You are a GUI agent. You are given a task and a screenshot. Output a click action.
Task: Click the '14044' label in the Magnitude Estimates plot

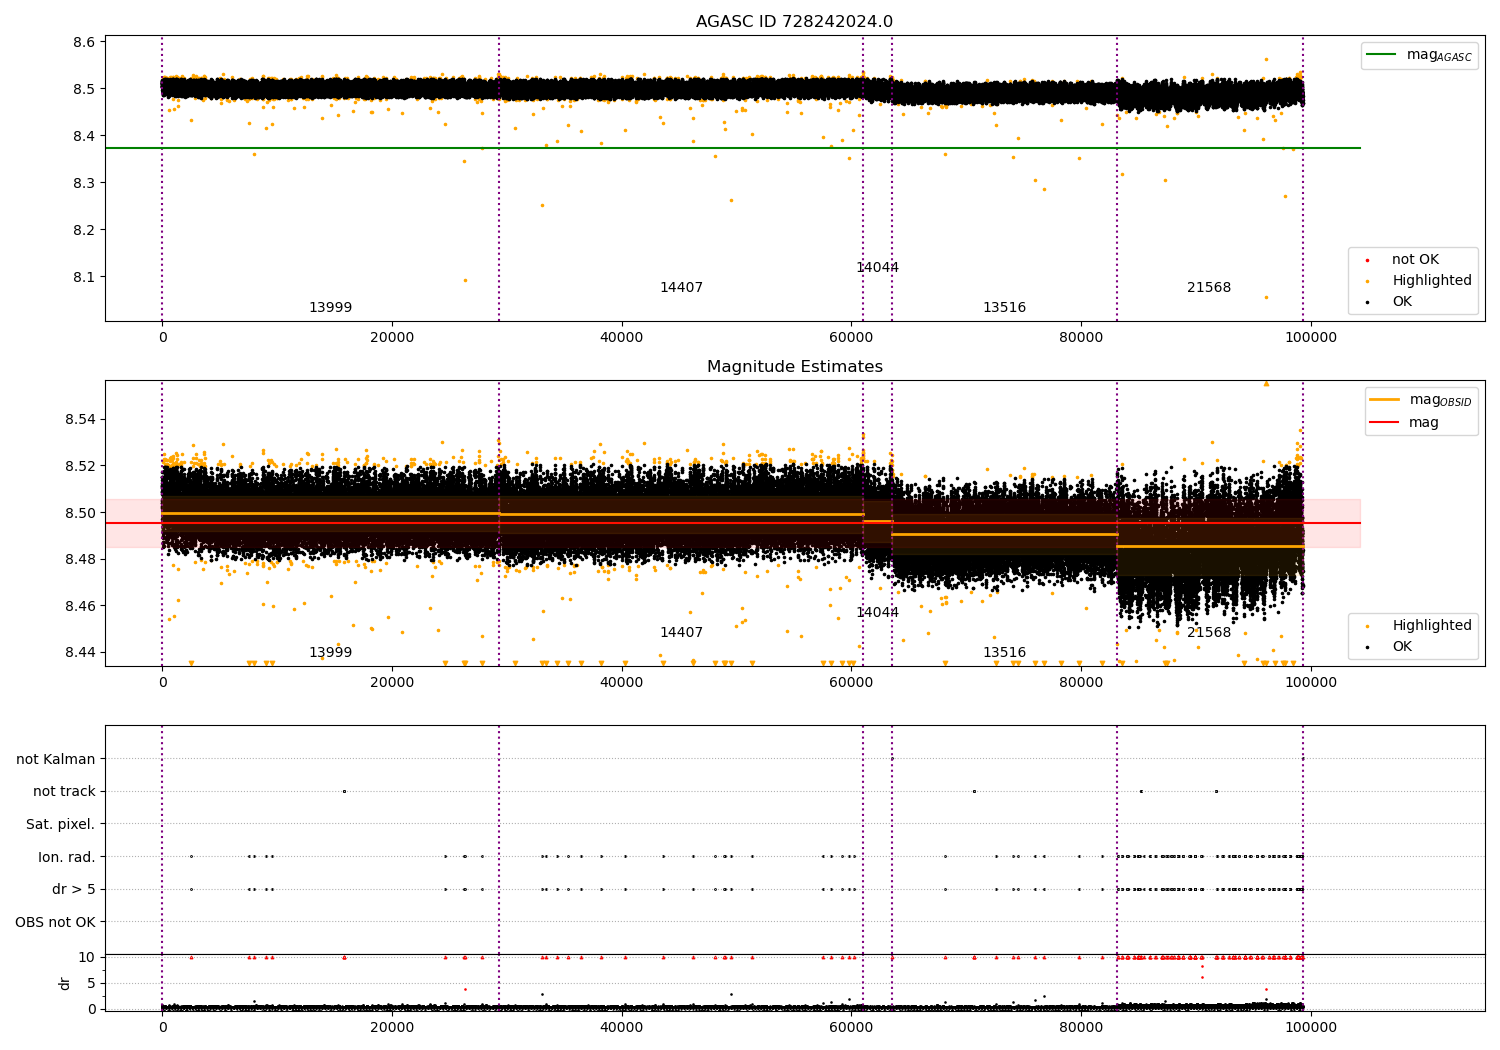(x=877, y=613)
